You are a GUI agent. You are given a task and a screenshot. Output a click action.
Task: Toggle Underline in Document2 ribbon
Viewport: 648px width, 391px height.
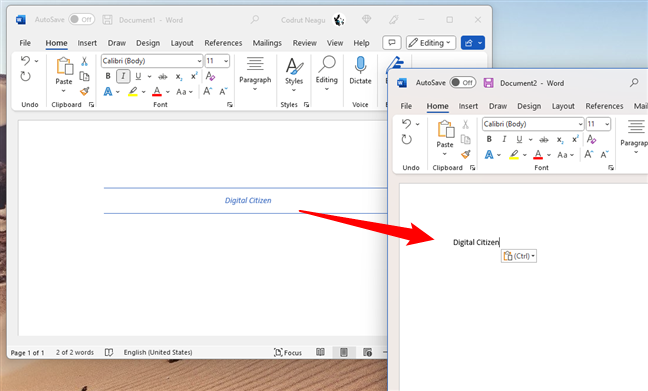coord(519,139)
